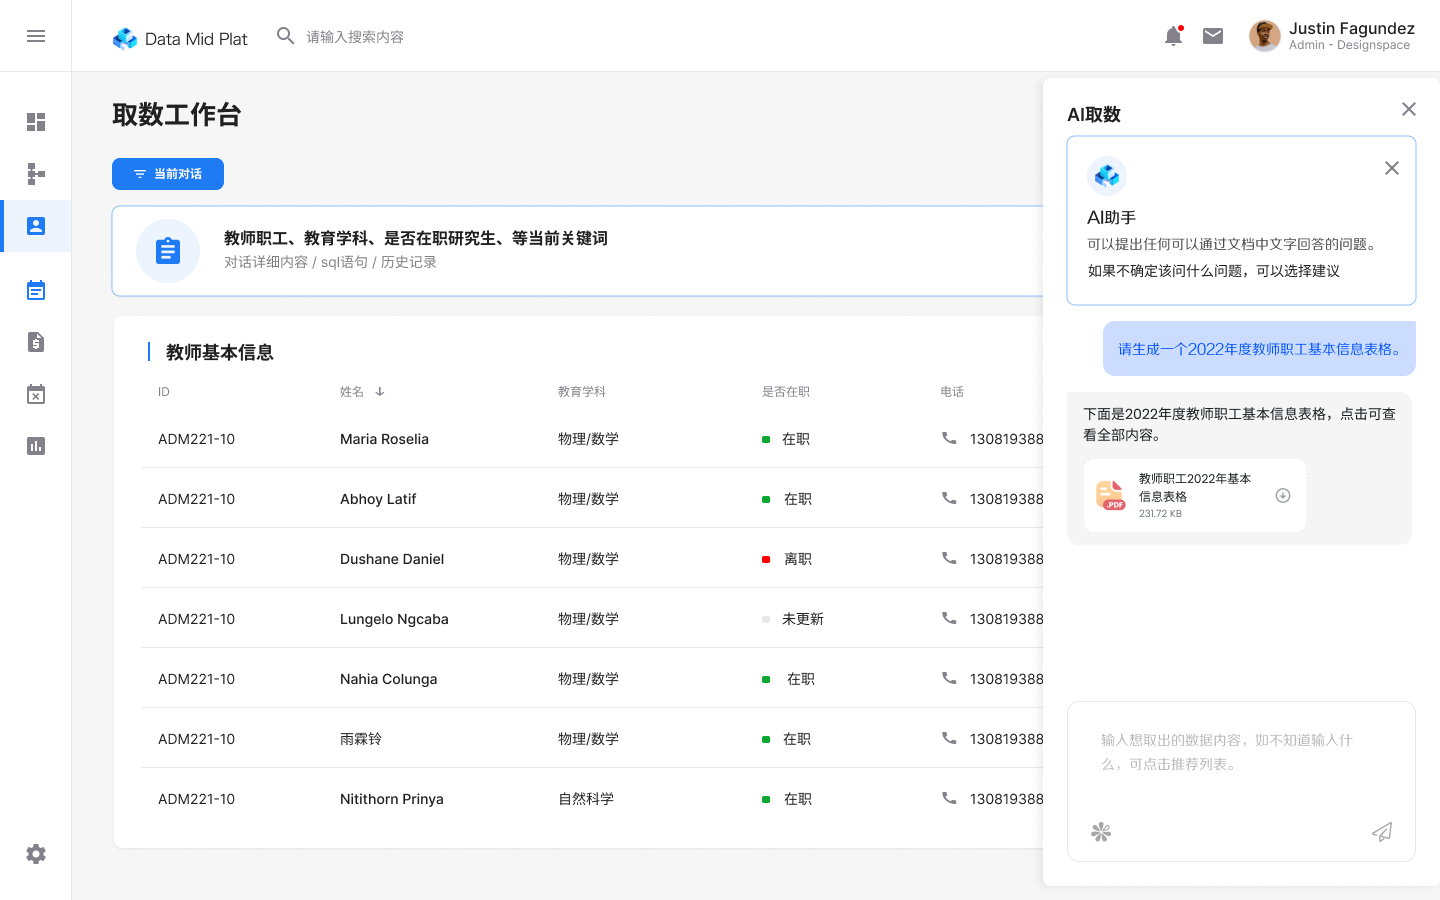Select the Dushane Daniel name cell
Screen dimensions: 1440x900
coord(392,559)
